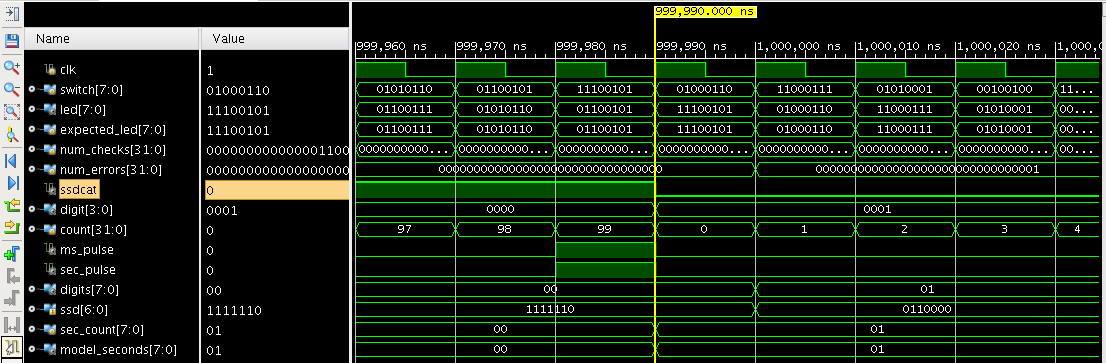Jump to the start with Go to Time 0 icon
The height and width of the screenshot is (363, 1106).
[11, 161]
